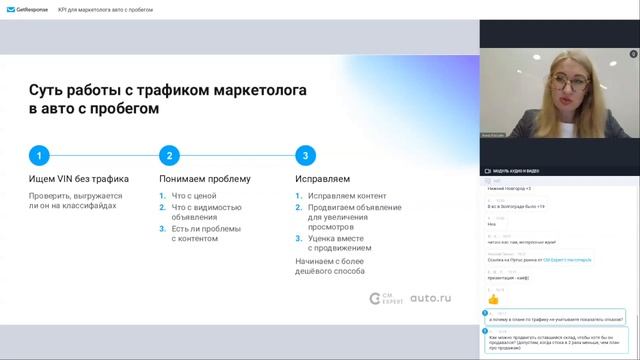Image resolution: width=640 pixels, height=360 pixels.
Task: Click the 'Что с видимостью объявления' list item
Action: [200, 212]
